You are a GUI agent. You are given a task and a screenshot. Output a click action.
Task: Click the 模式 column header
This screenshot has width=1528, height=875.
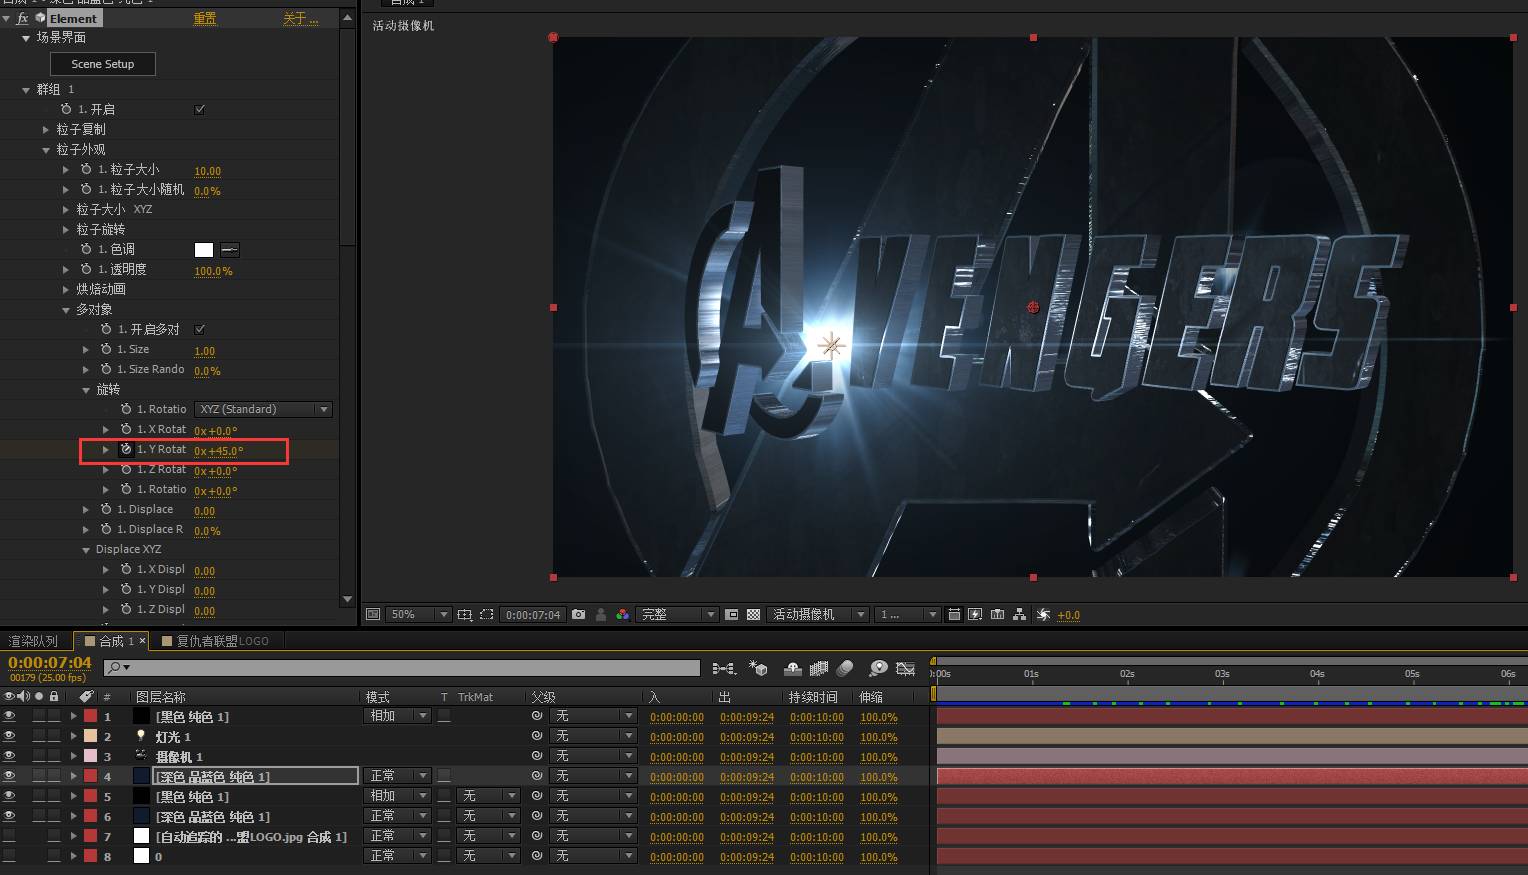[378, 697]
